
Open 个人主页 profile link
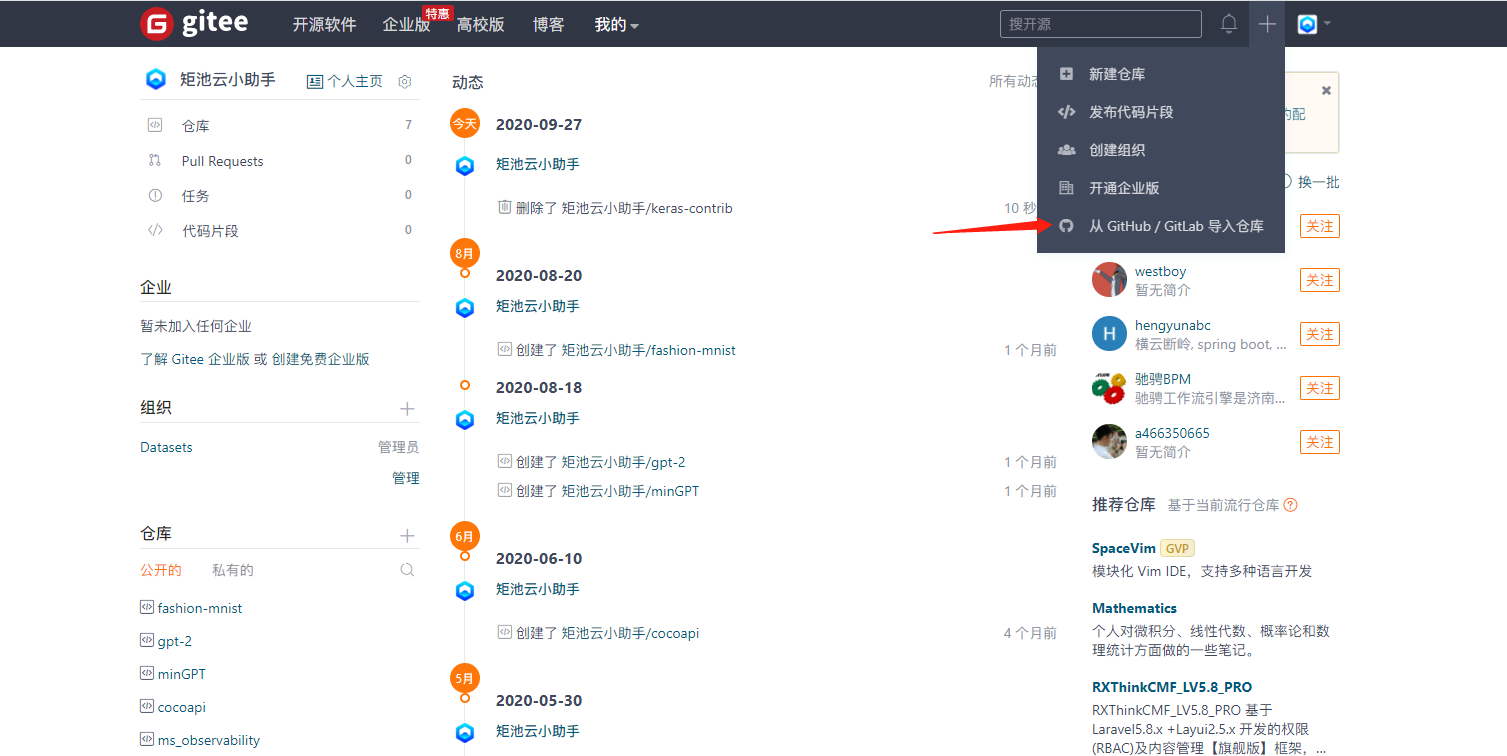coord(345,81)
